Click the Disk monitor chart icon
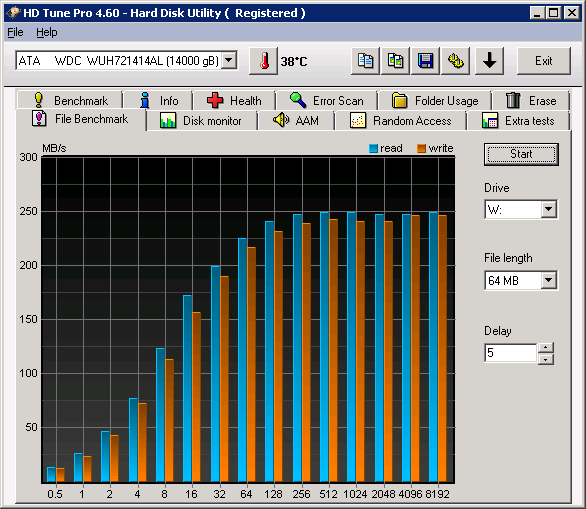Screen dimensions: 586x509 [168, 120]
